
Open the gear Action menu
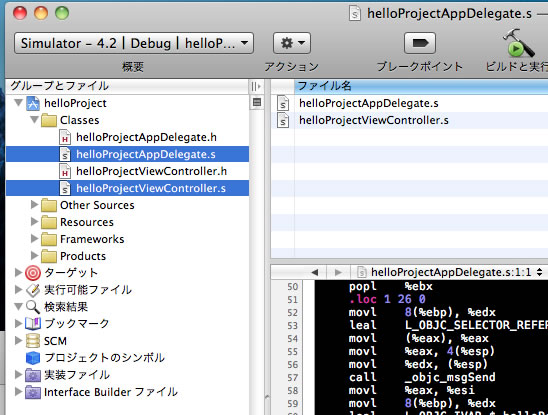[x=292, y=43]
